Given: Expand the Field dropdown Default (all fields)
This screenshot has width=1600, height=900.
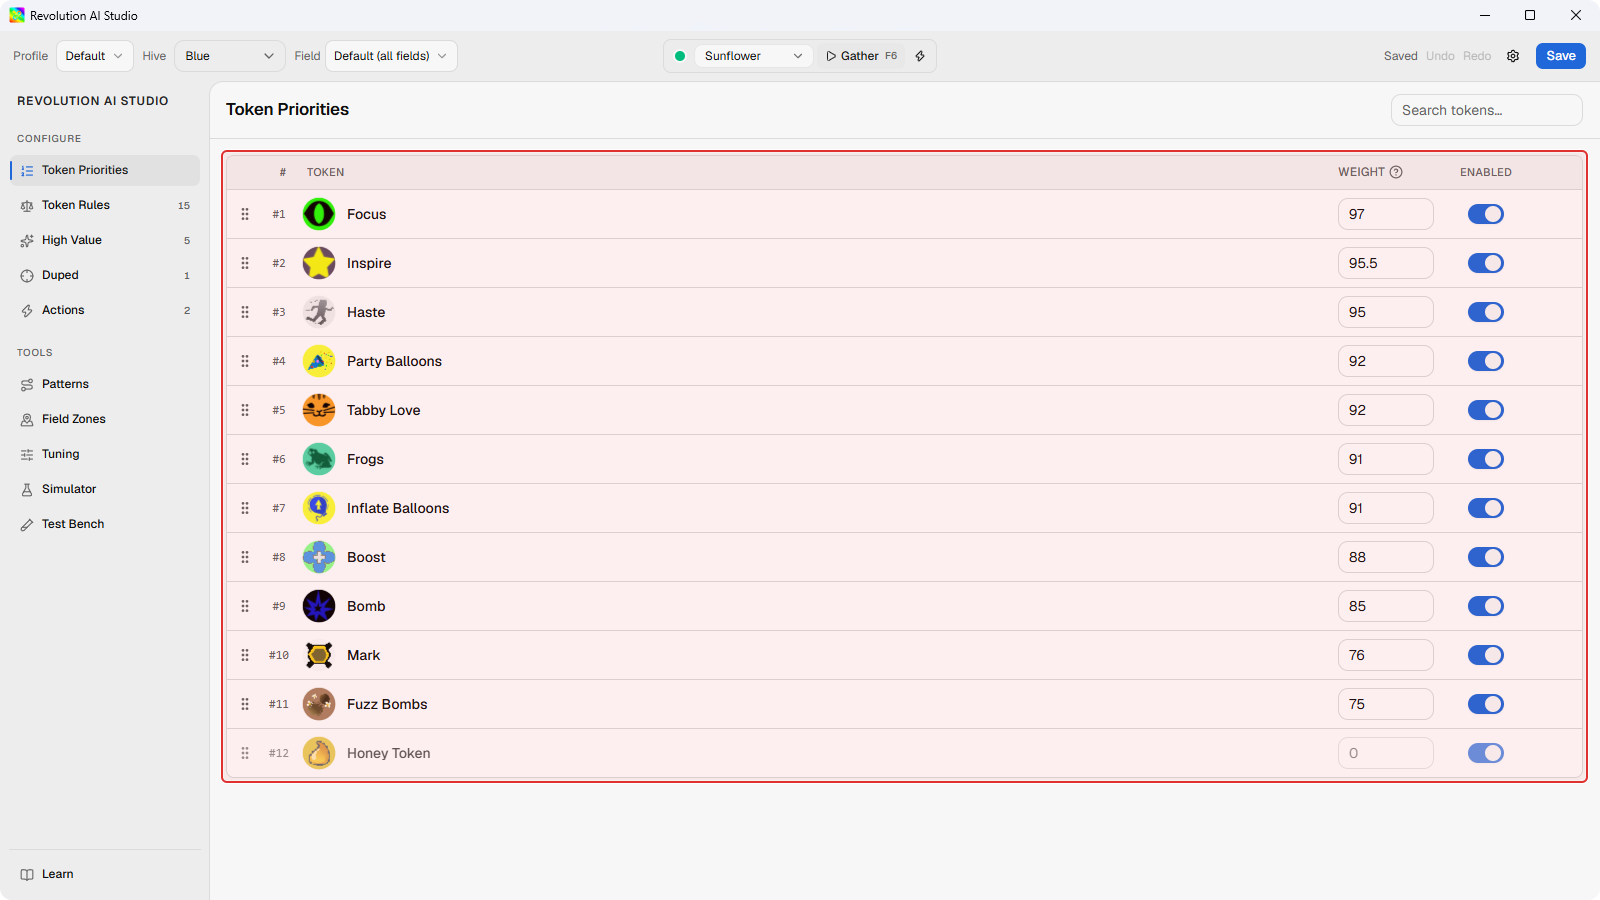Looking at the screenshot, I should (391, 56).
